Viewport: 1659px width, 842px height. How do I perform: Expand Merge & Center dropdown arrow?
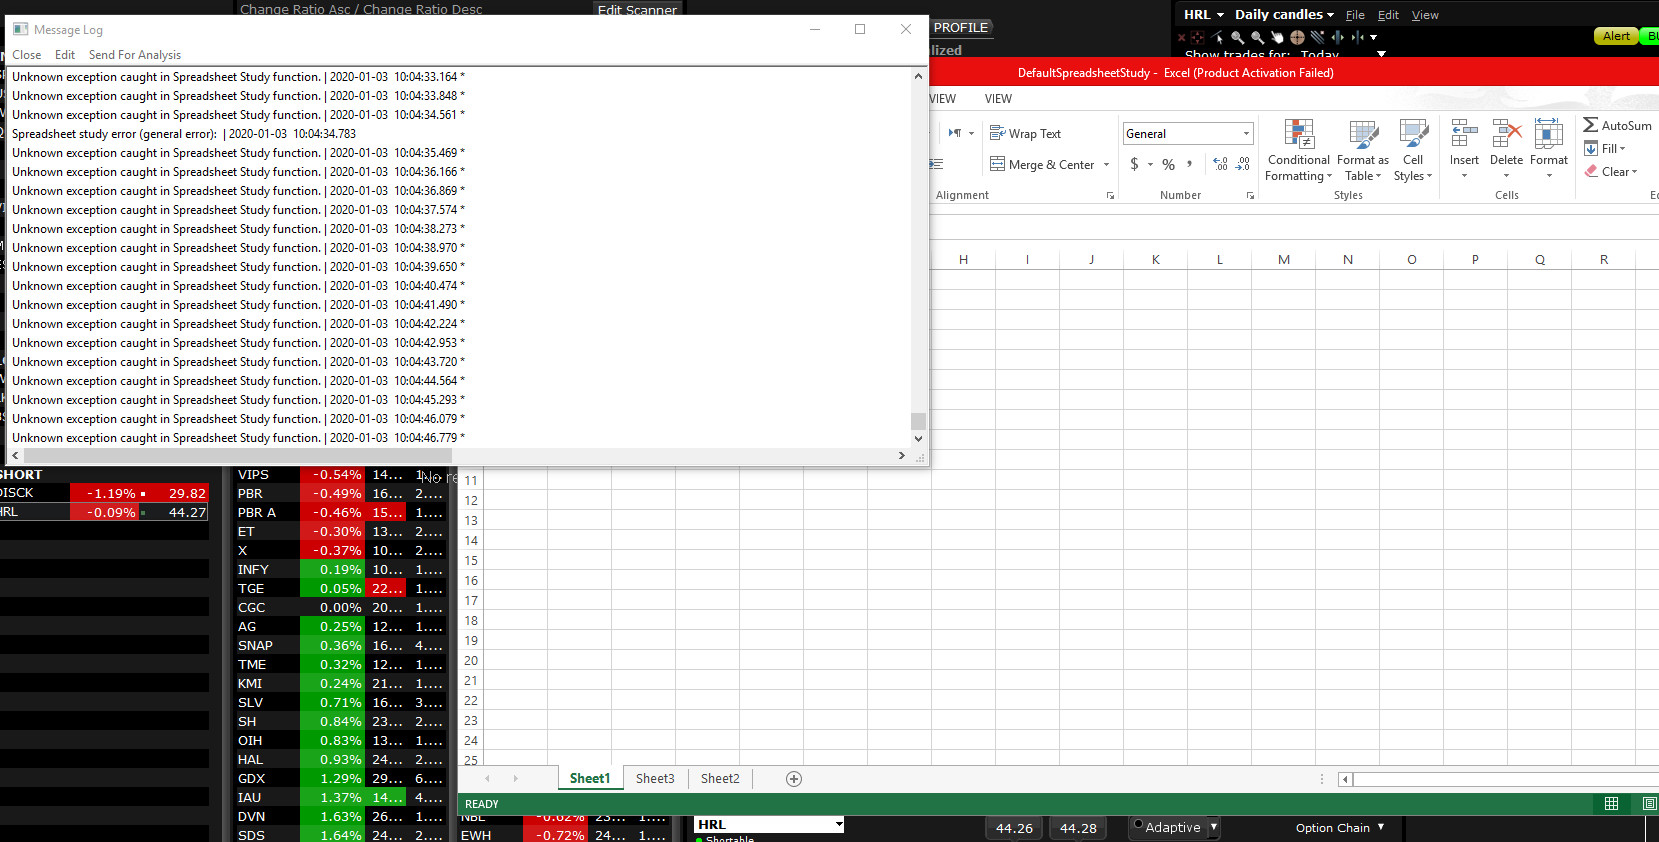(x=1106, y=165)
